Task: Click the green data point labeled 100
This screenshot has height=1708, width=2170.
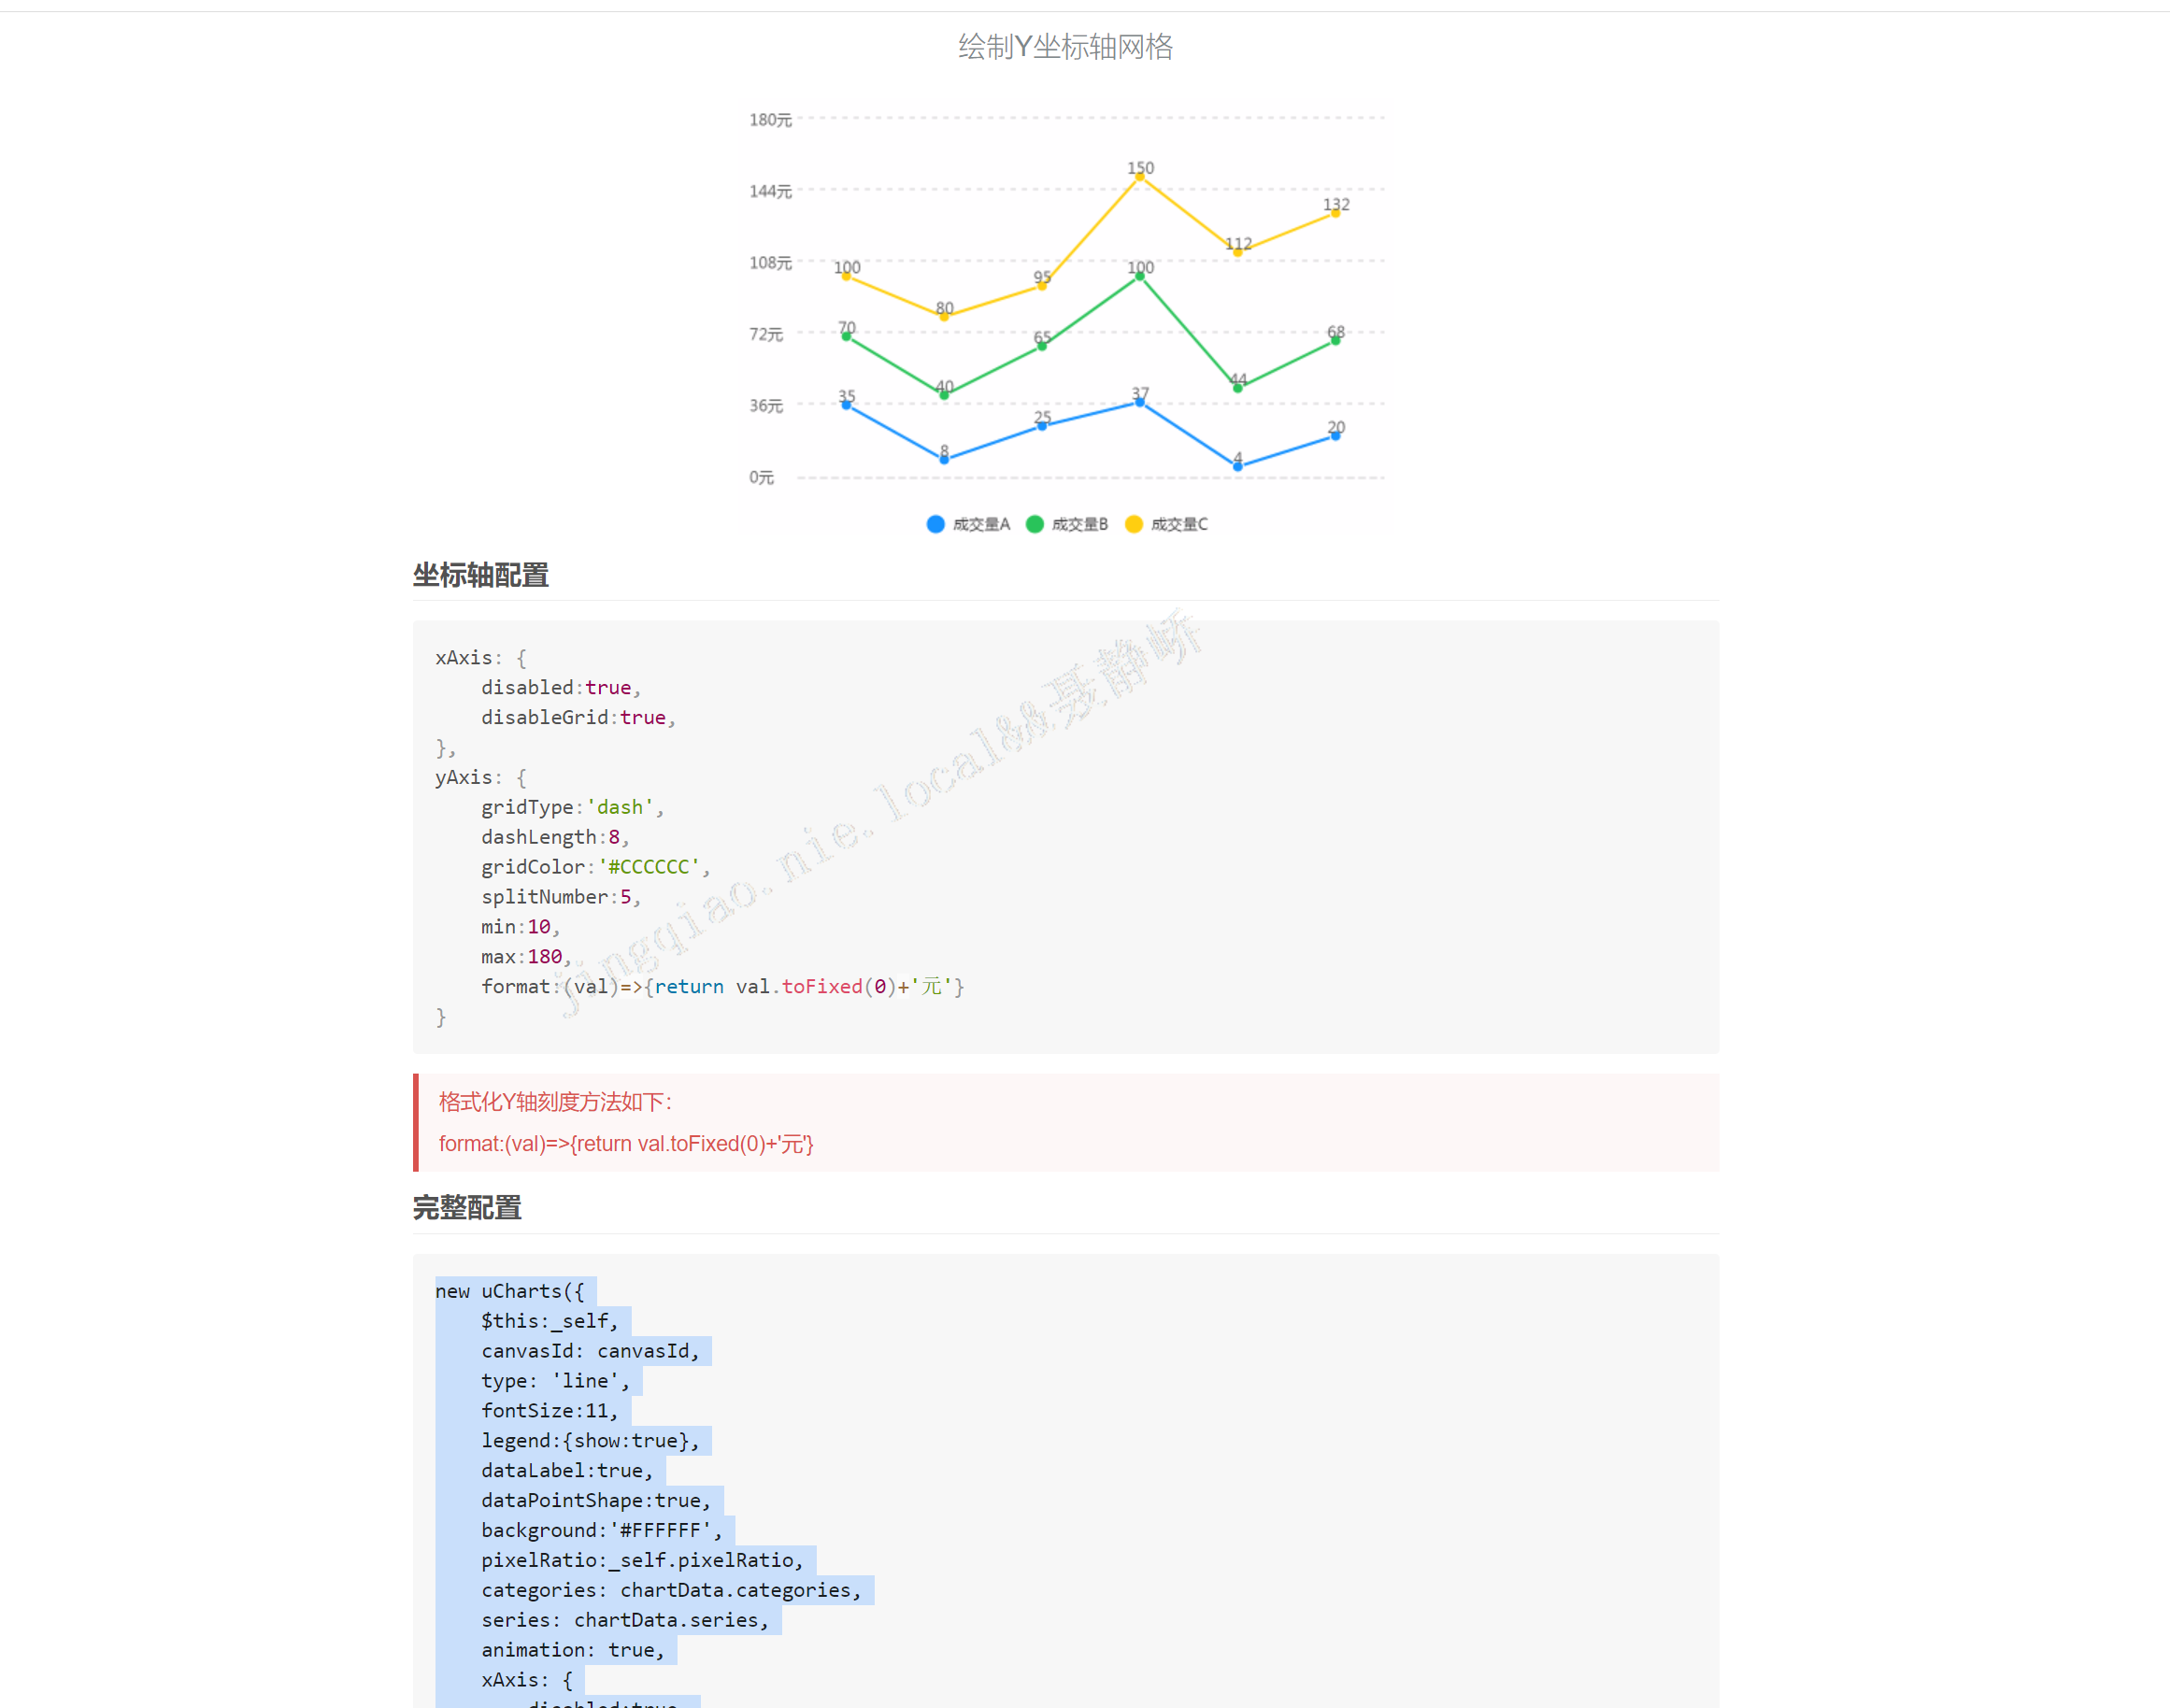Action: [1138, 276]
